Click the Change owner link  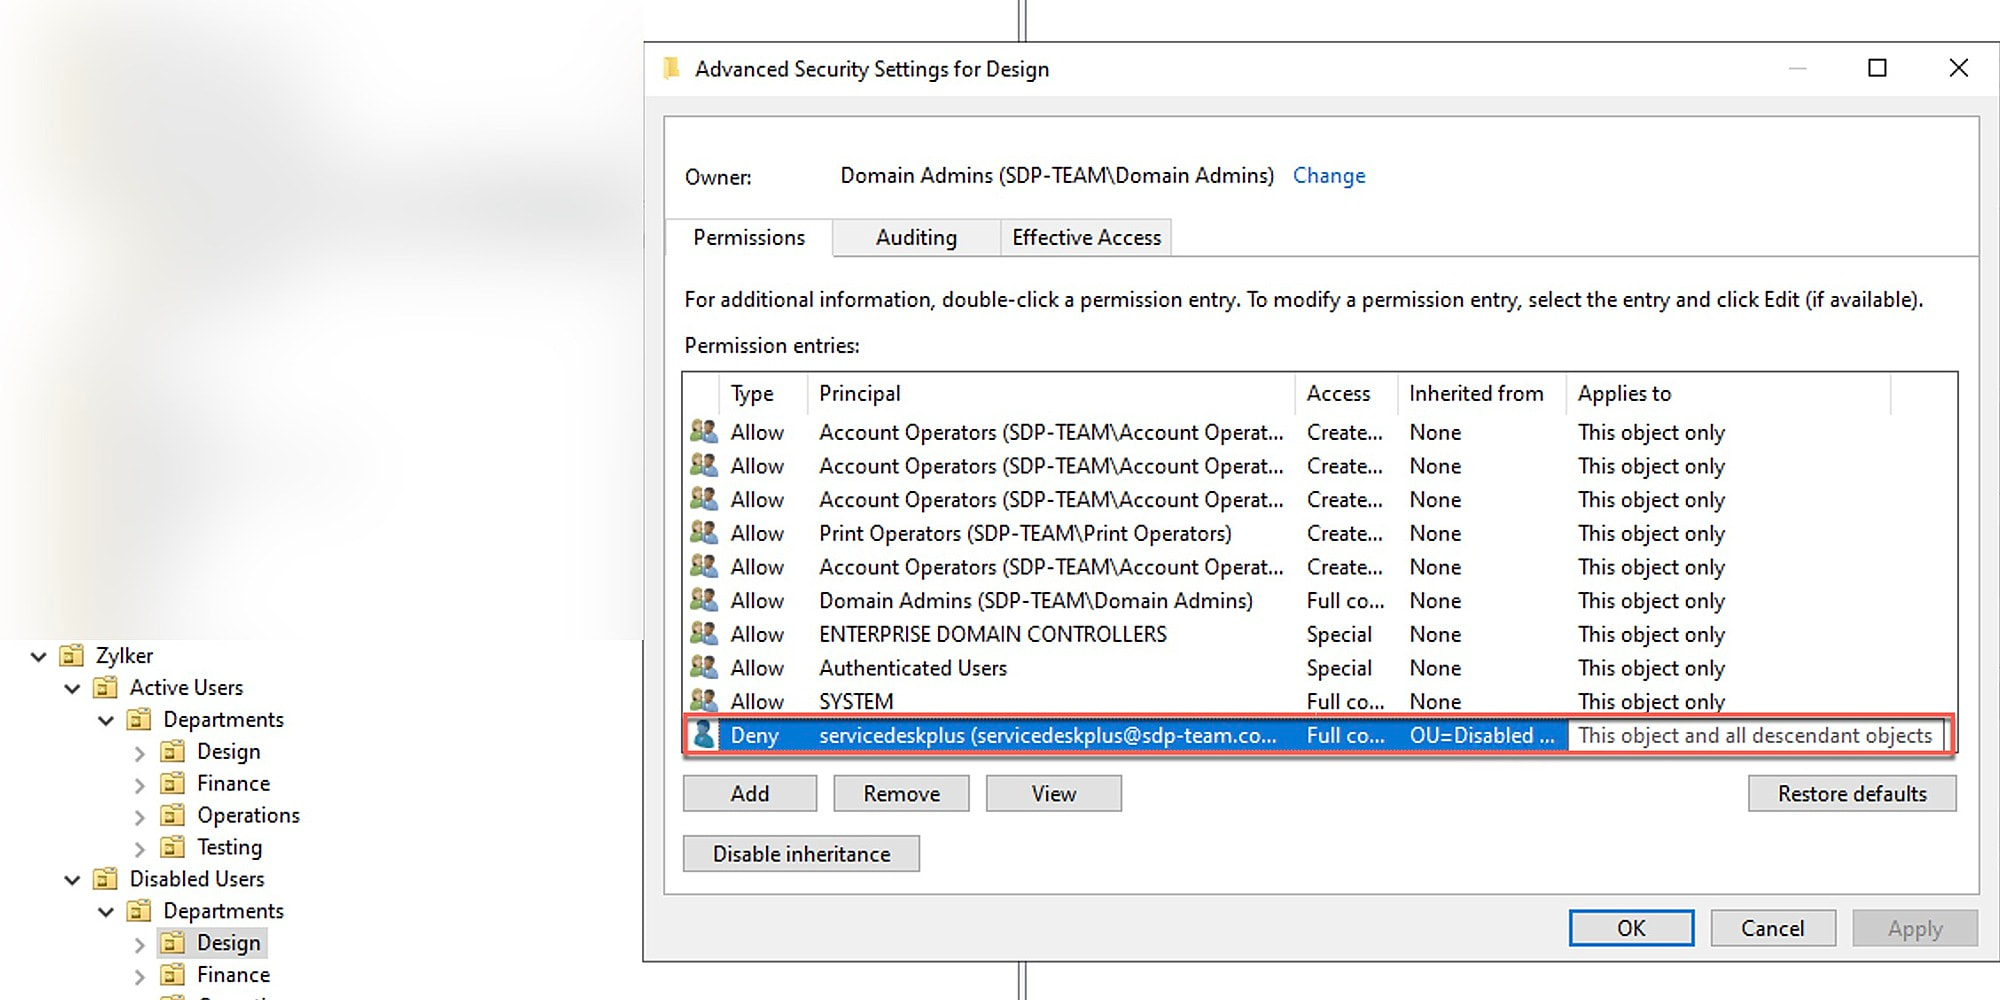[x=1328, y=176]
